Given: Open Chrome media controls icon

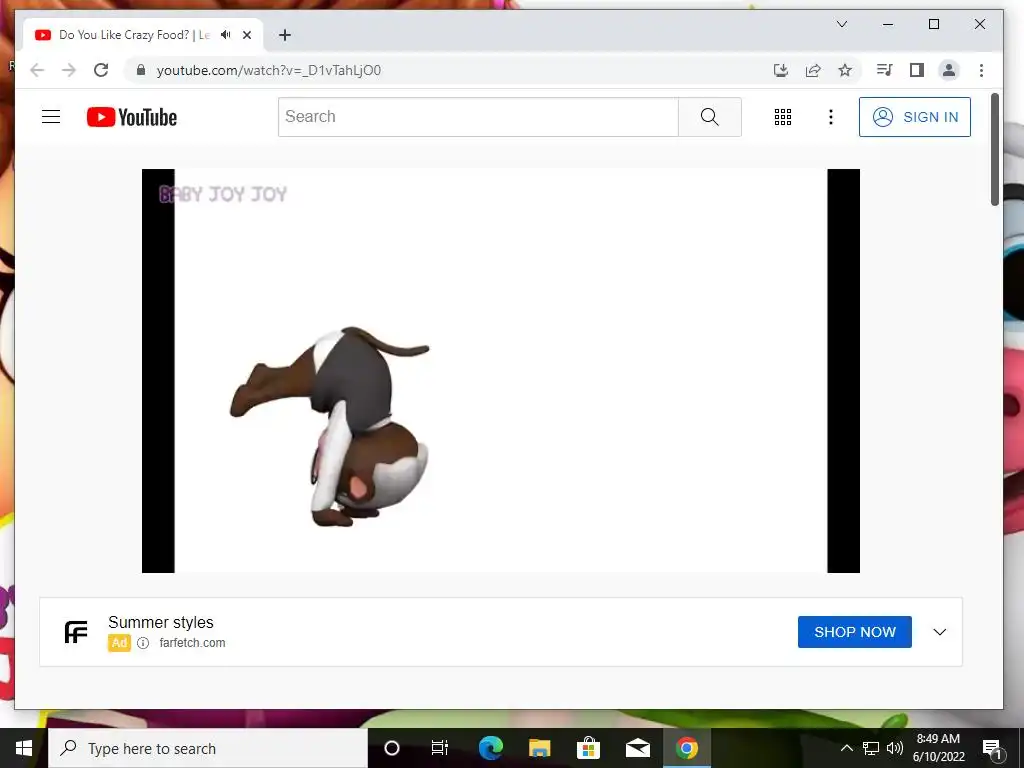Looking at the screenshot, I should click(x=884, y=70).
